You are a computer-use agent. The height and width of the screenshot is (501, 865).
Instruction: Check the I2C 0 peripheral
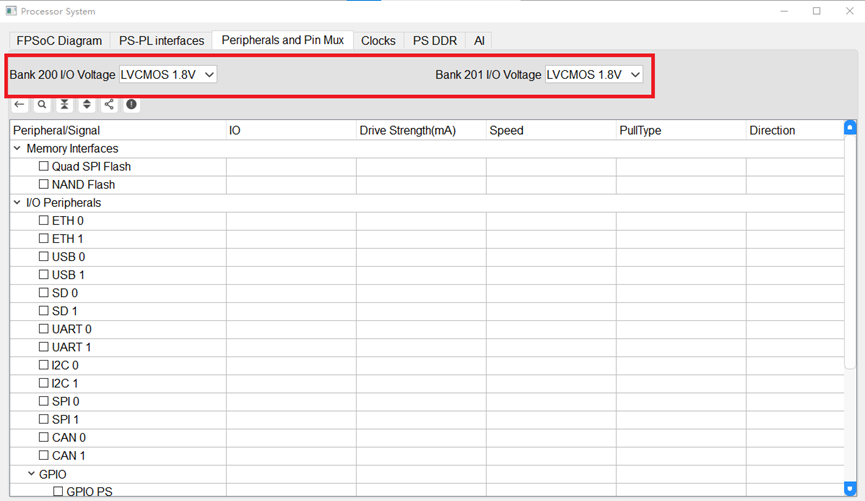click(x=44, y=365)
